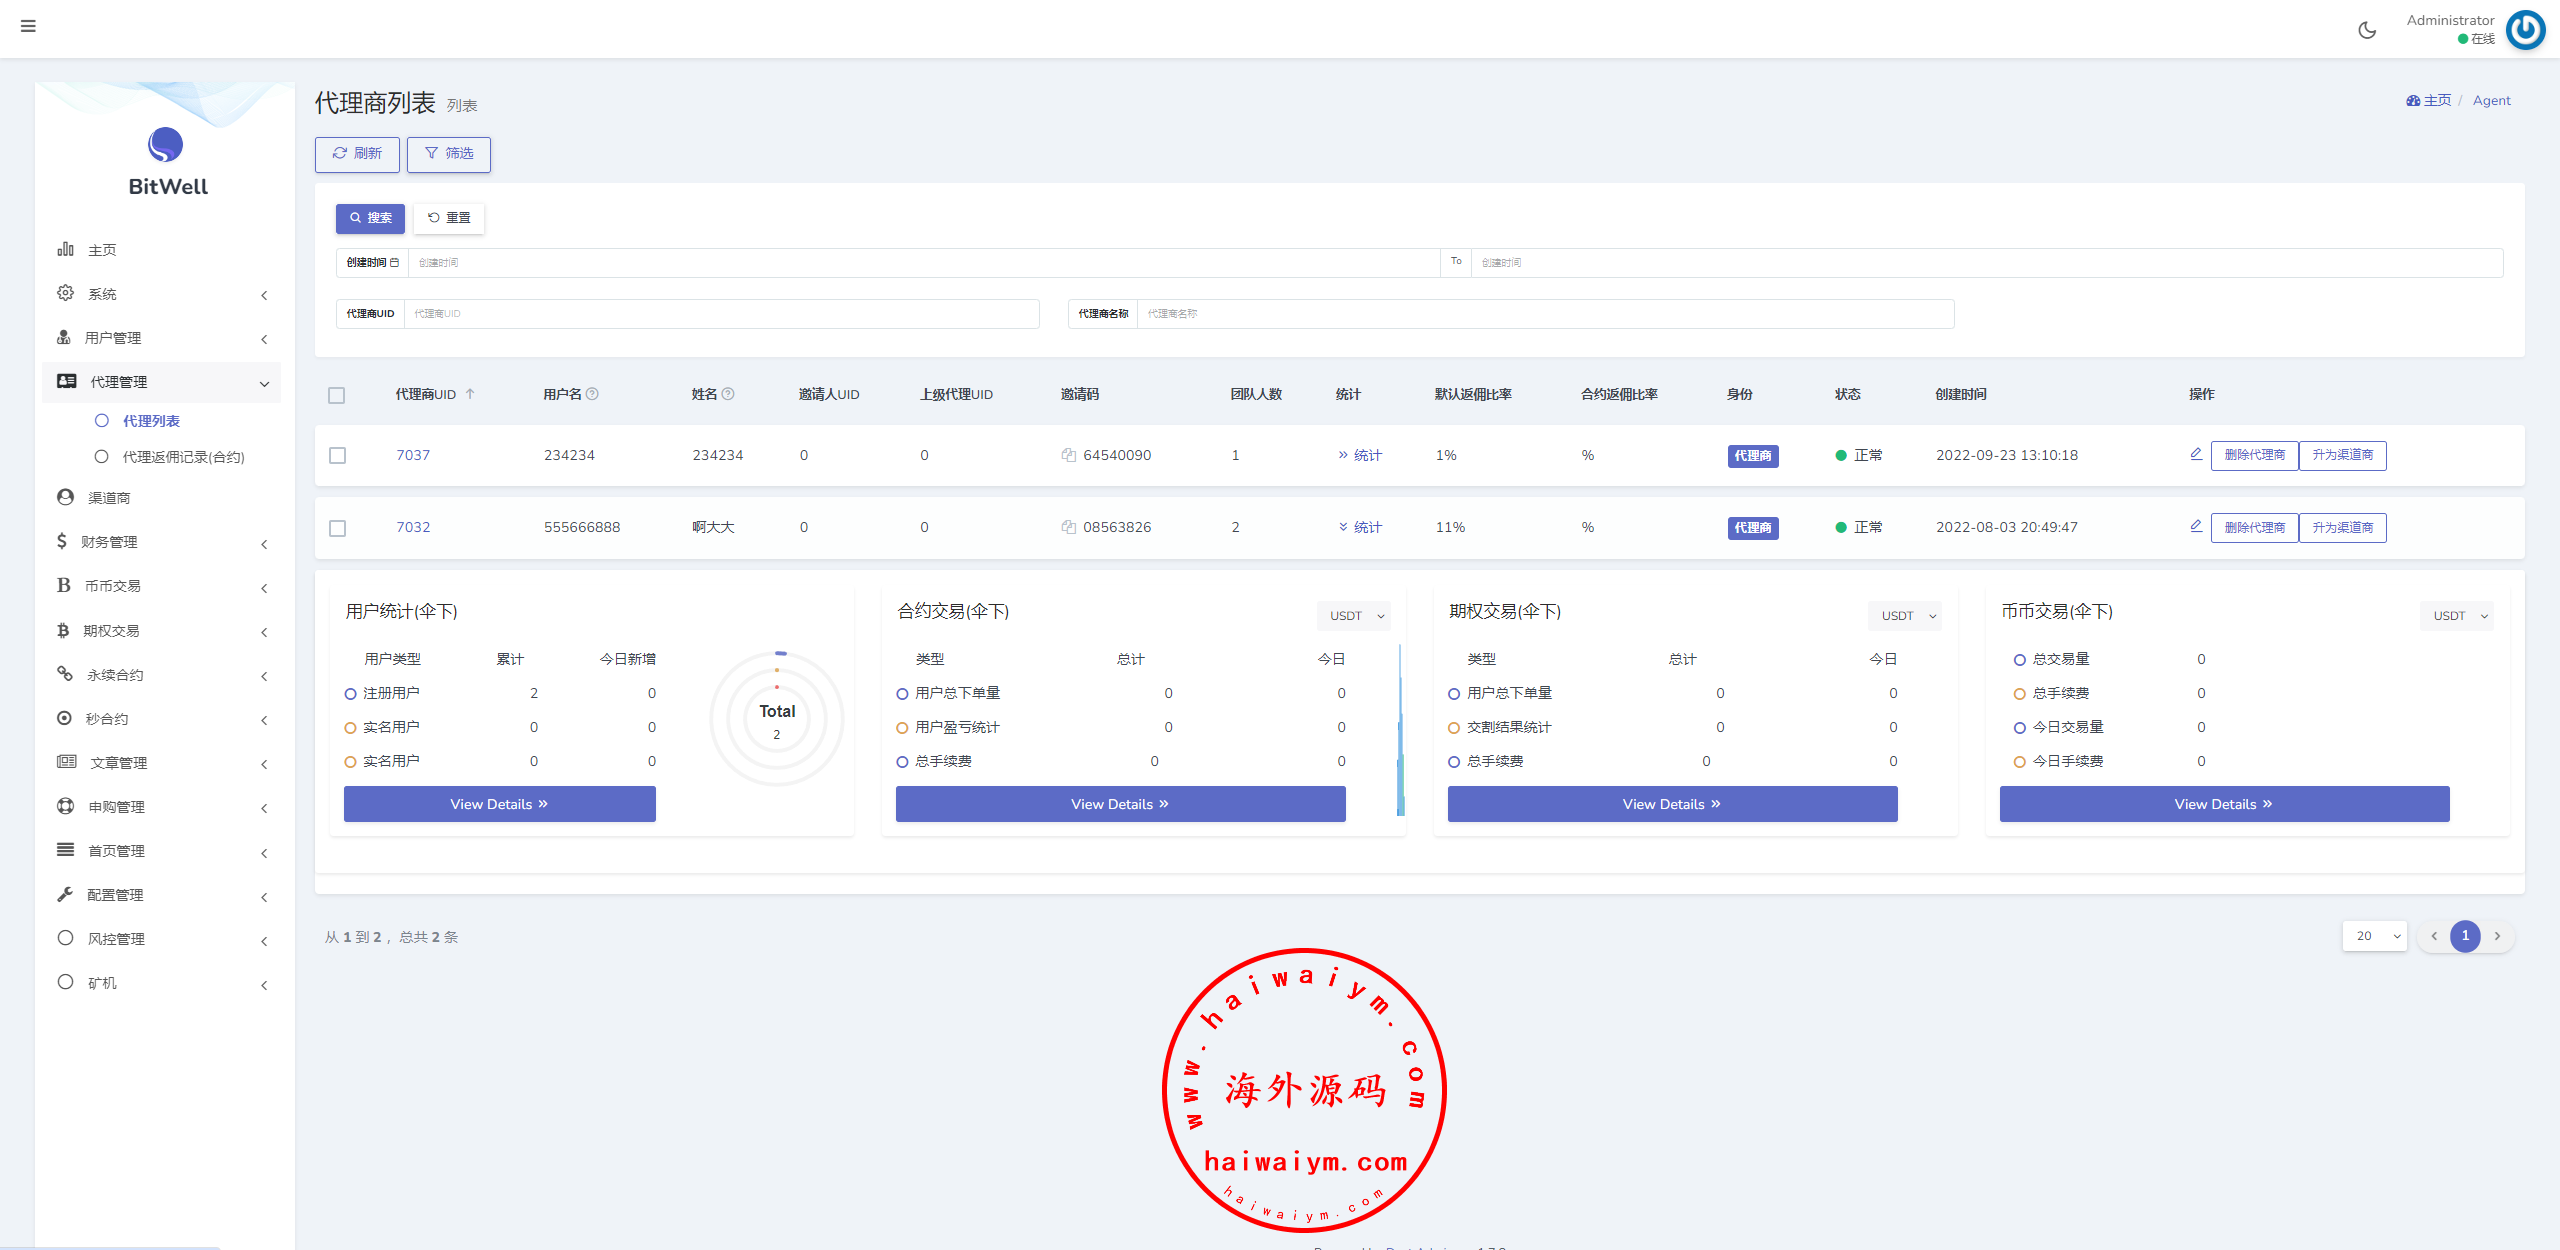
Task: Open the page size 20 dropdown
Action: [2375, 936]
